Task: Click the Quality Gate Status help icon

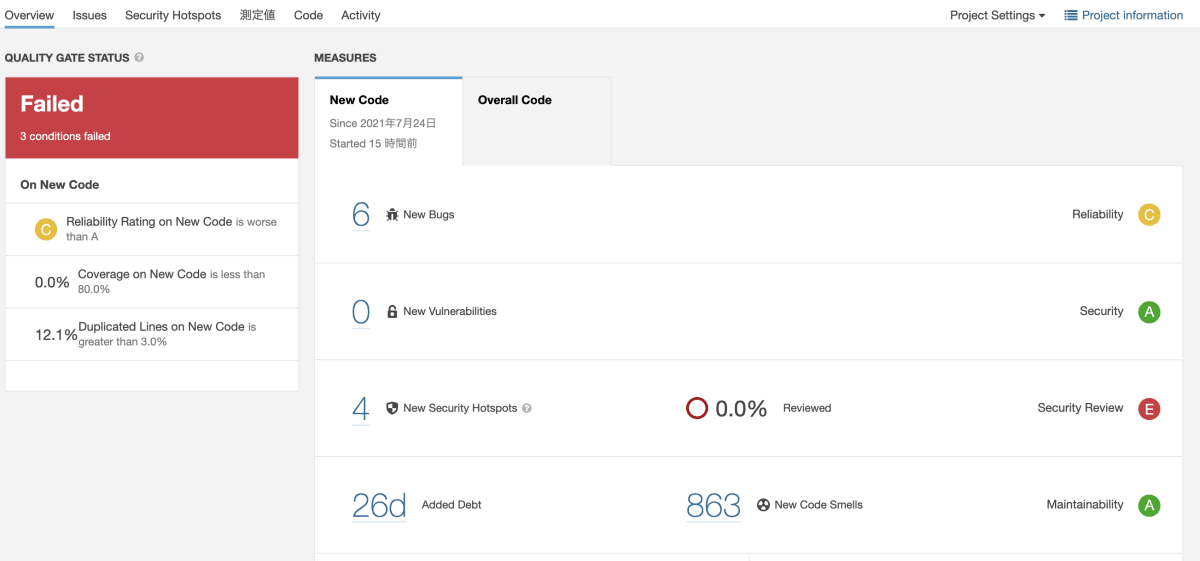Action: click(x=139, y=57)
